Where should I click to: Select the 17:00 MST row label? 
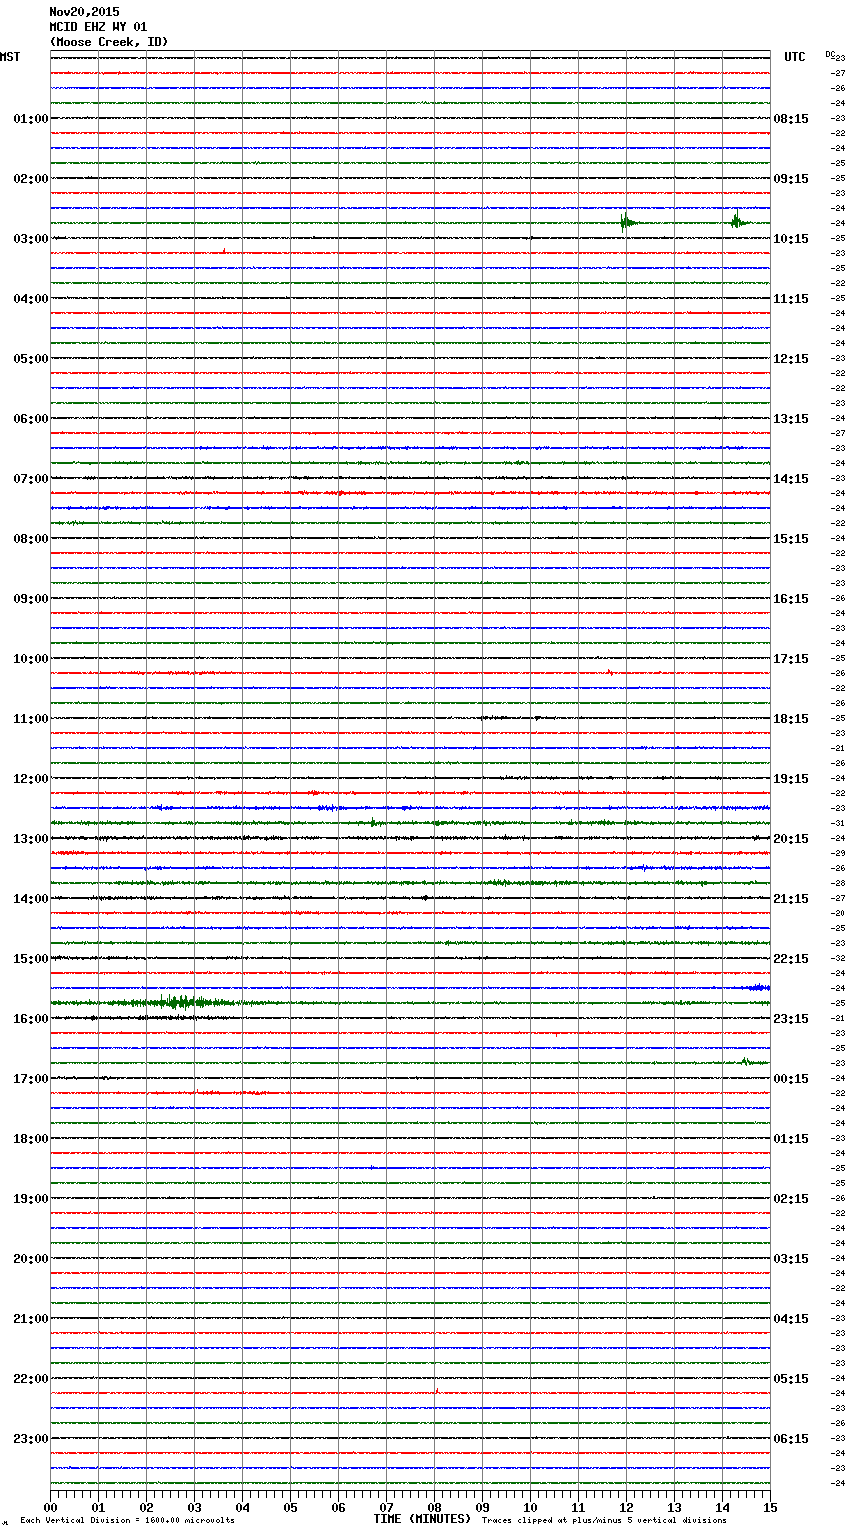coord(31,1079)
